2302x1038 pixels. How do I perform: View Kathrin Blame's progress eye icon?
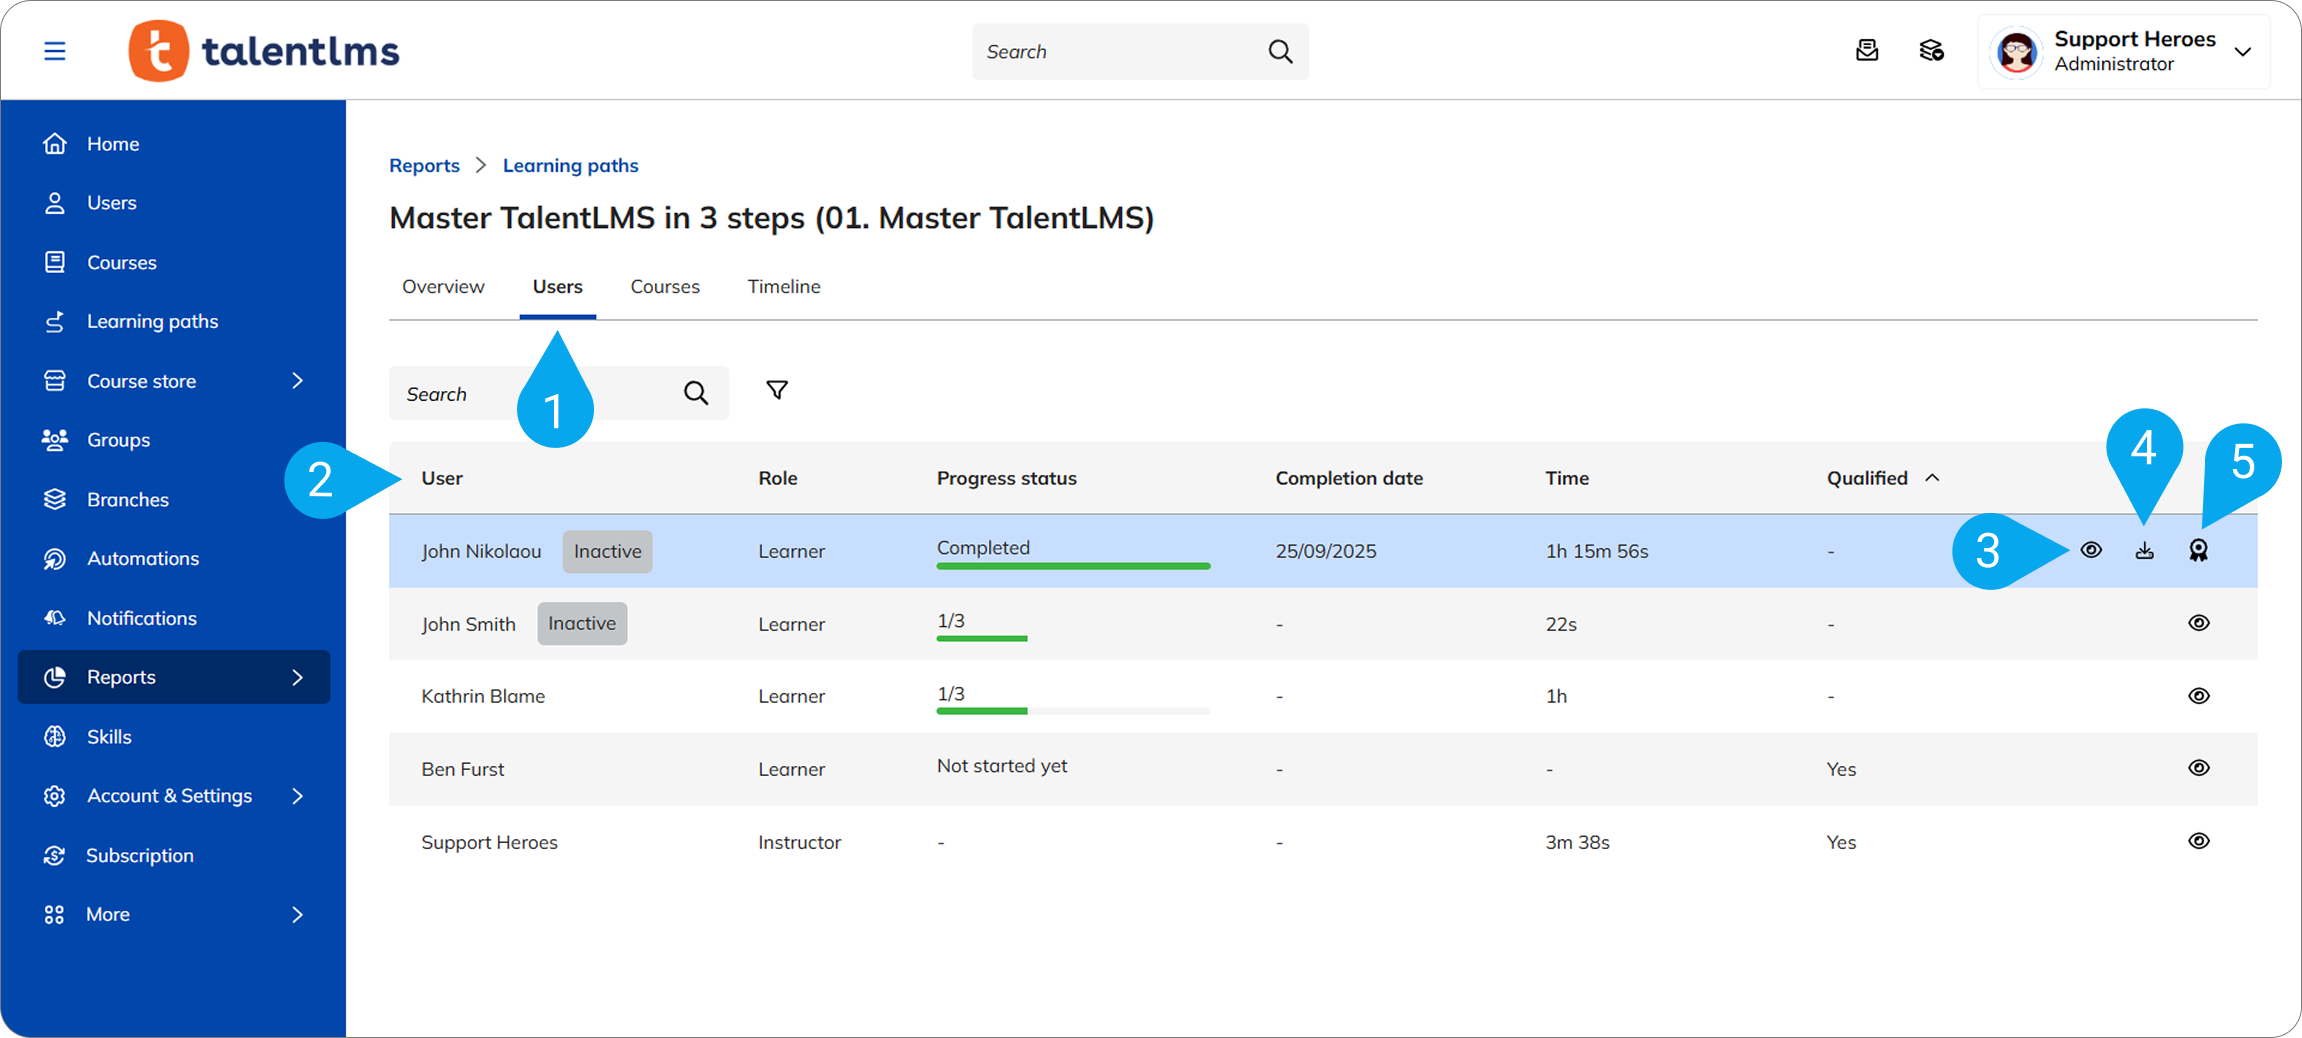point(2198,696)
